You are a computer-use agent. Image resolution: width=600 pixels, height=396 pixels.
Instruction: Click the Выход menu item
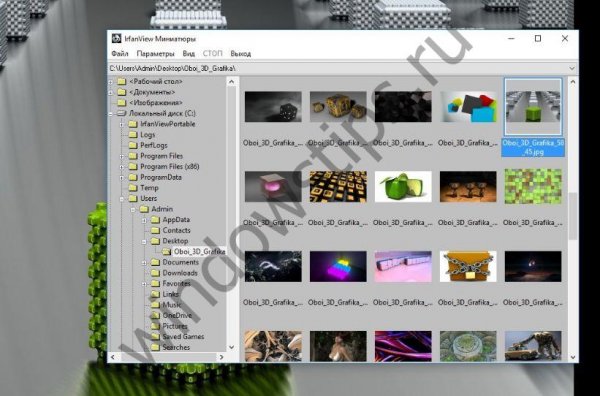[x=240, y=54]
